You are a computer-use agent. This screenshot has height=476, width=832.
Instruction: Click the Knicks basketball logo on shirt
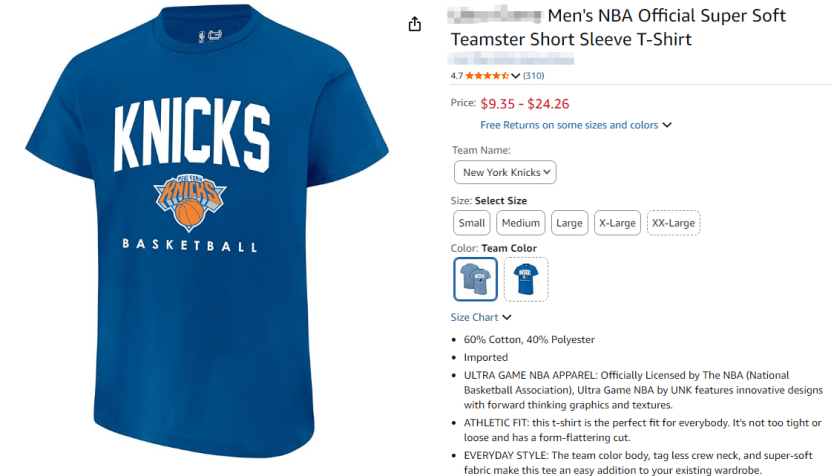pyautogui.click(x=190, y=200)
